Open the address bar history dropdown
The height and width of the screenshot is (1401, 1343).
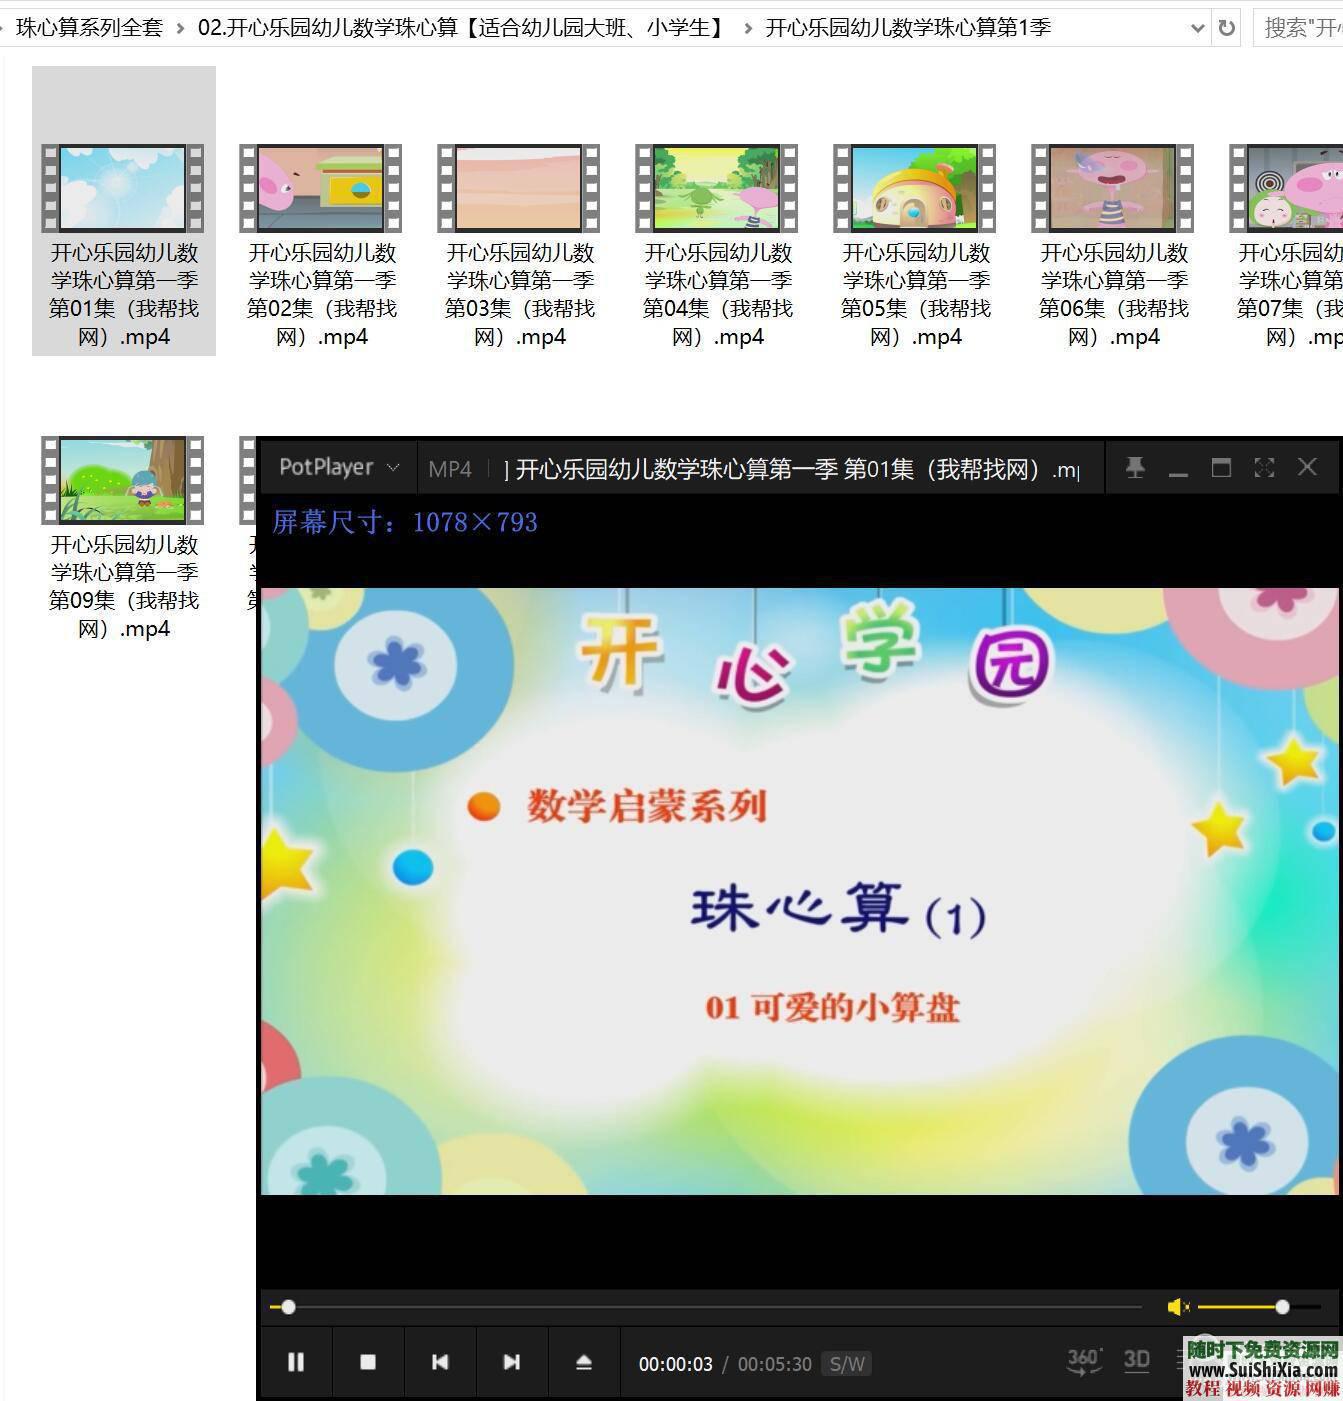tap(1197, 27)
